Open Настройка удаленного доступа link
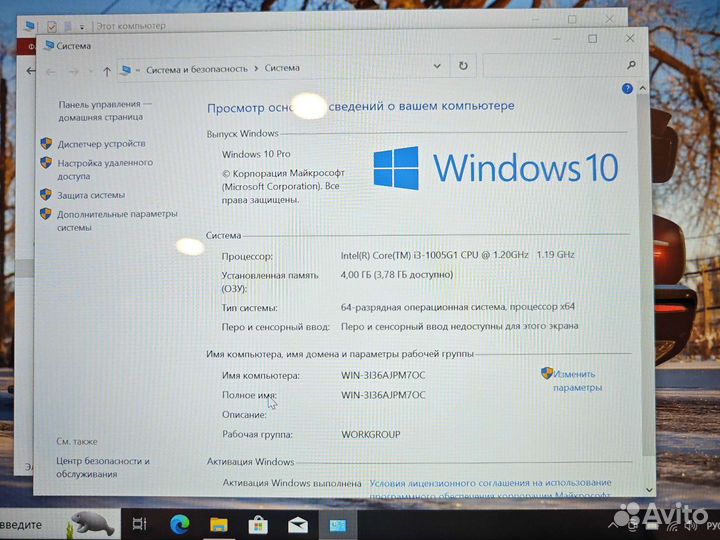720x540 pixels. tap(105, 169)
